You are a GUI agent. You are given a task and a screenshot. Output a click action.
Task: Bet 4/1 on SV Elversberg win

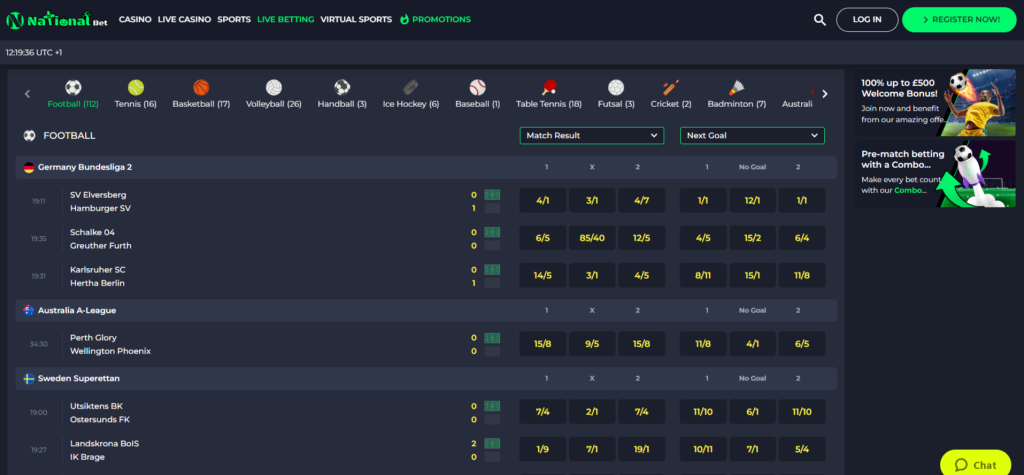pos(543,201)
